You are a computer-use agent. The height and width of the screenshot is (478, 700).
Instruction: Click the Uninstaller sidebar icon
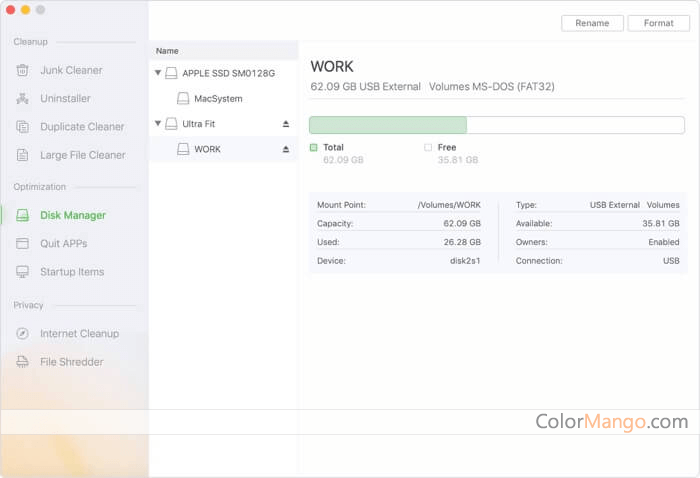point(22,99)
